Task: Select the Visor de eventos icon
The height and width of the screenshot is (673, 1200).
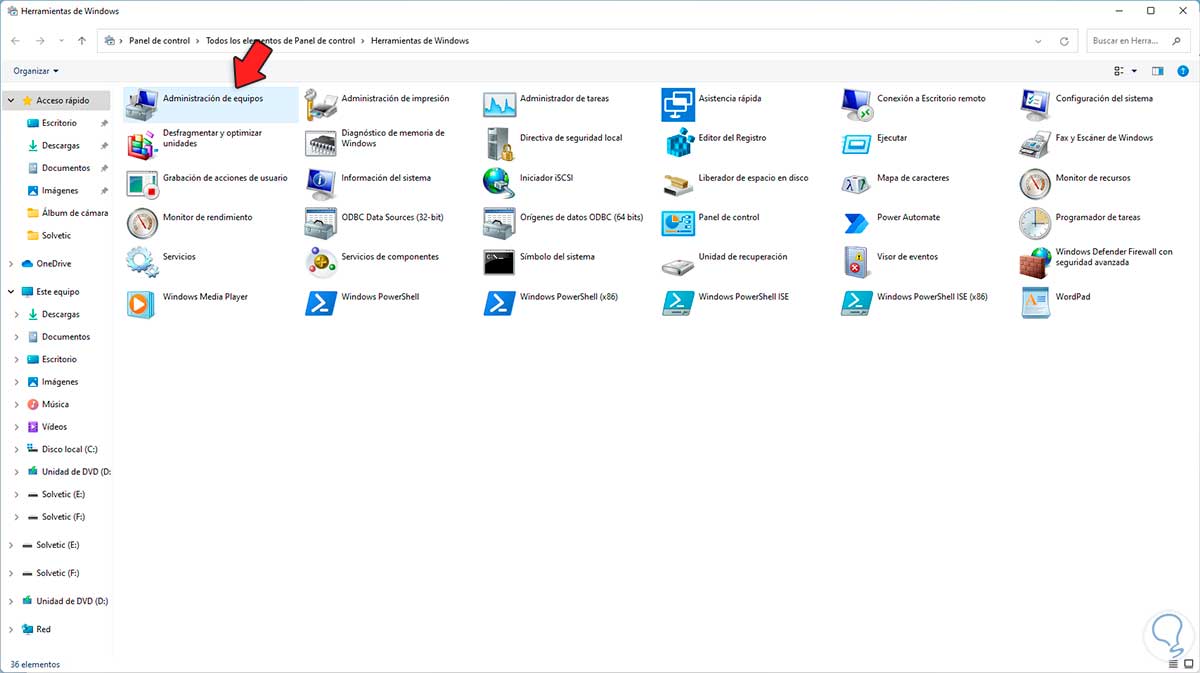Action: 857,262
